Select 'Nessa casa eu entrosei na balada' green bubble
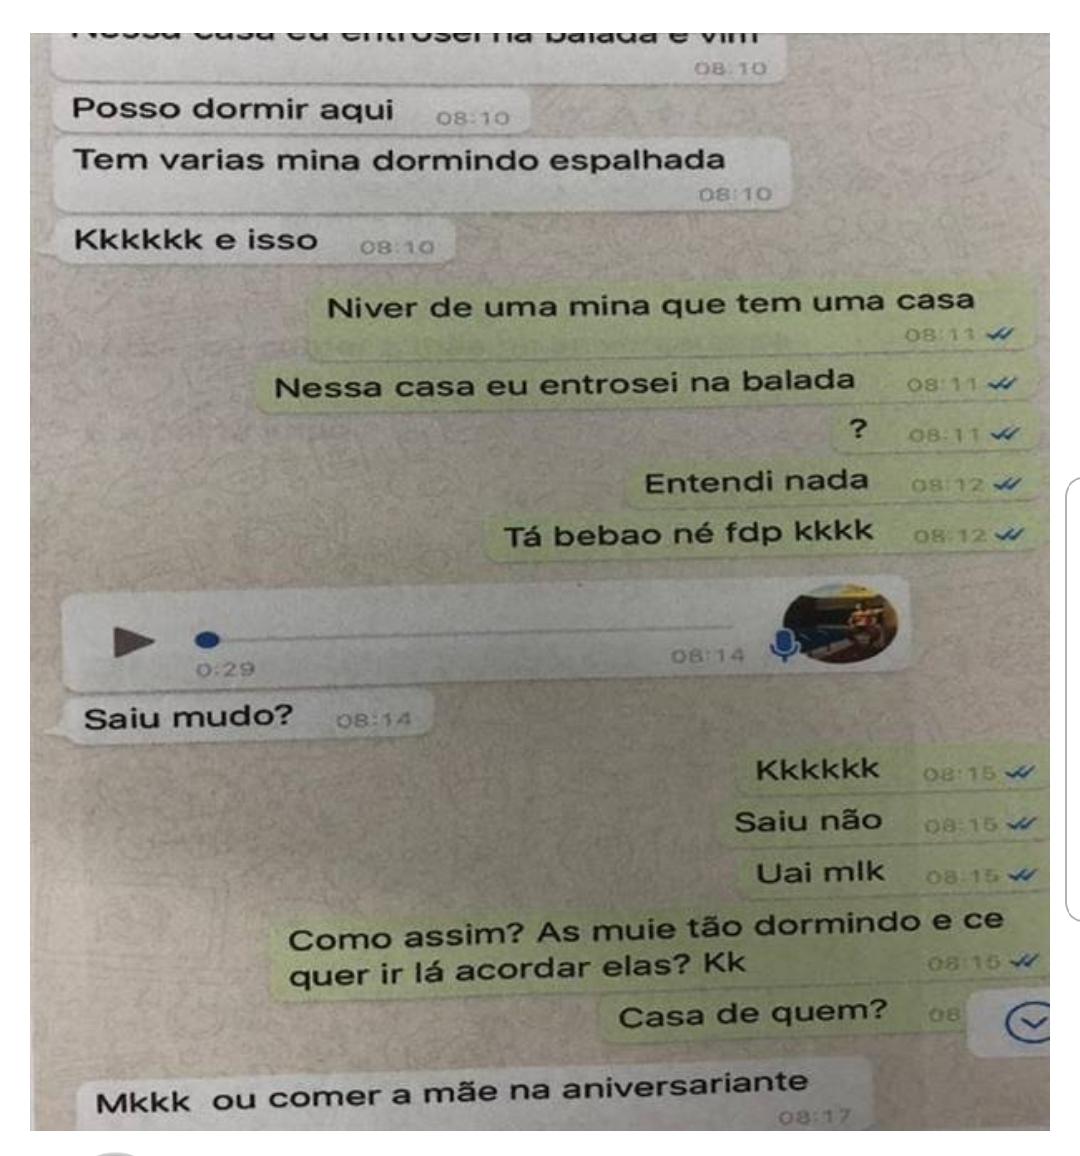The height and width of the screenshot is (1156, 1080). pos(645,384)
